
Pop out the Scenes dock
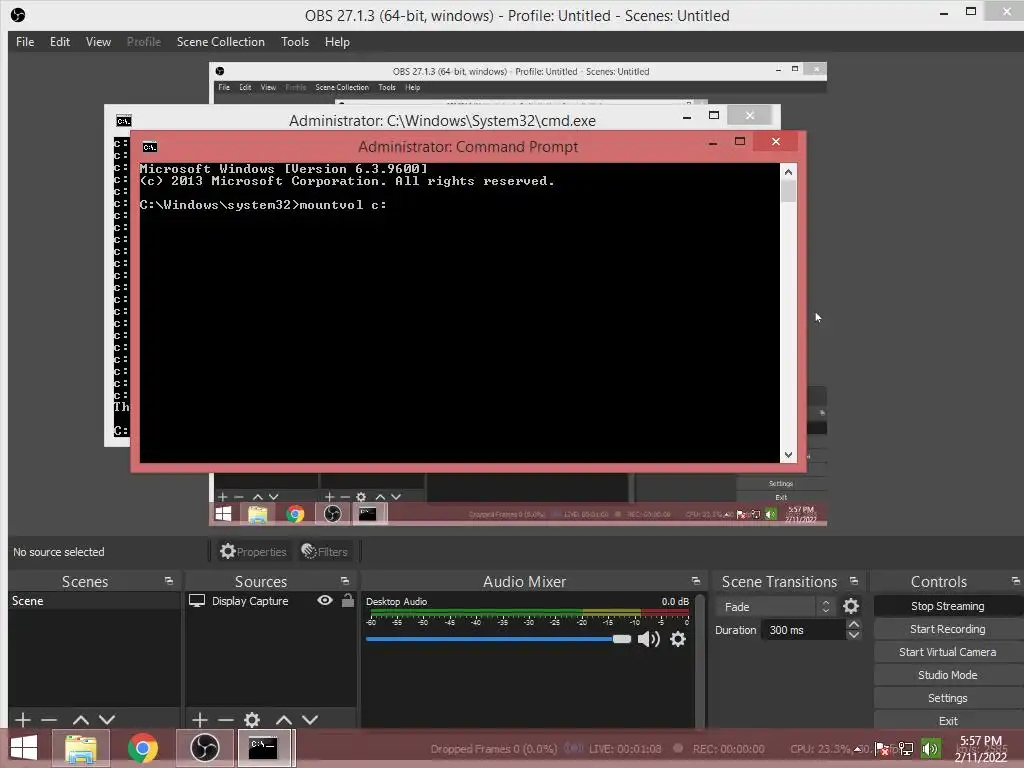coord(169,581)
